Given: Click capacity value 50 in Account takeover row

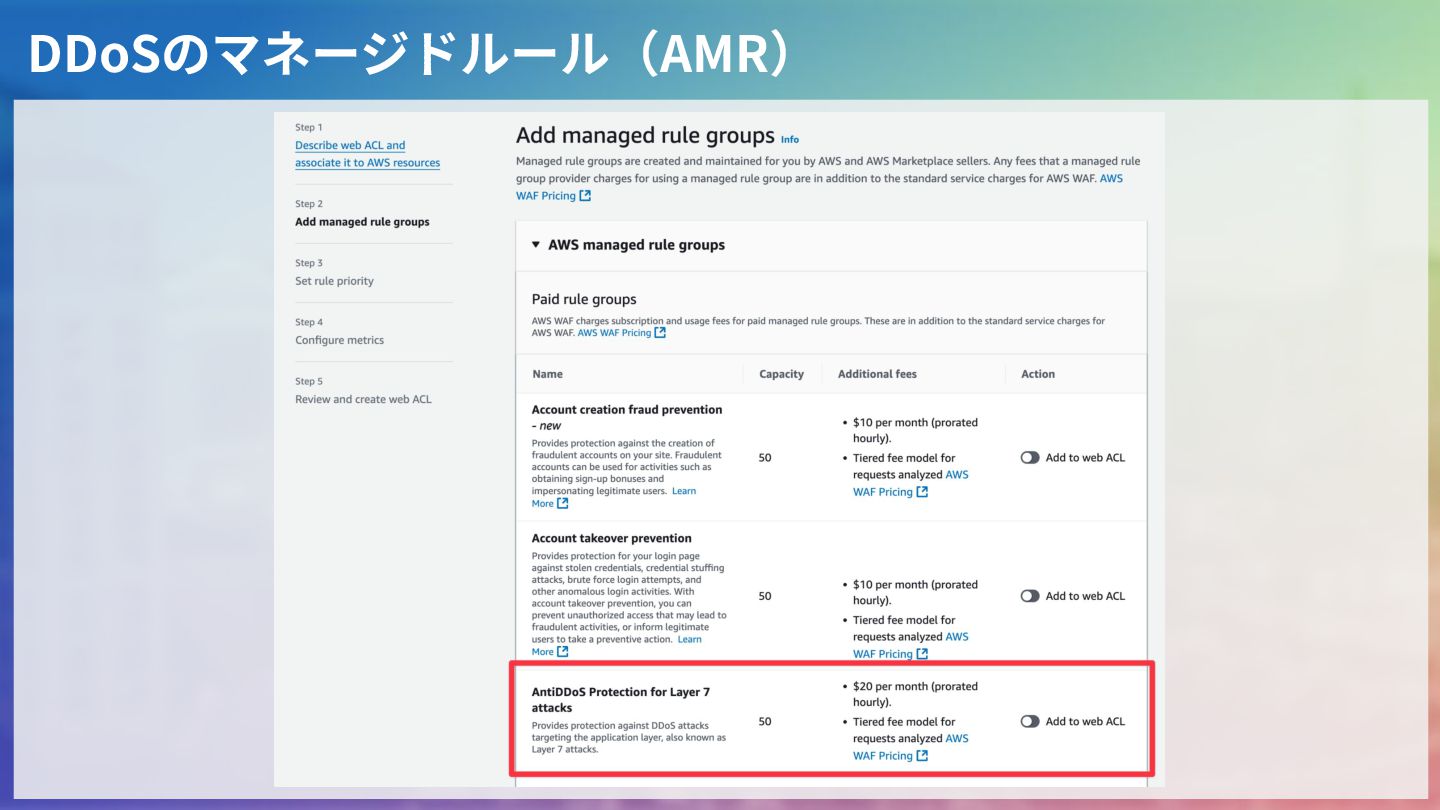Looking at the screenshot, I should click(x=765, y=595).
